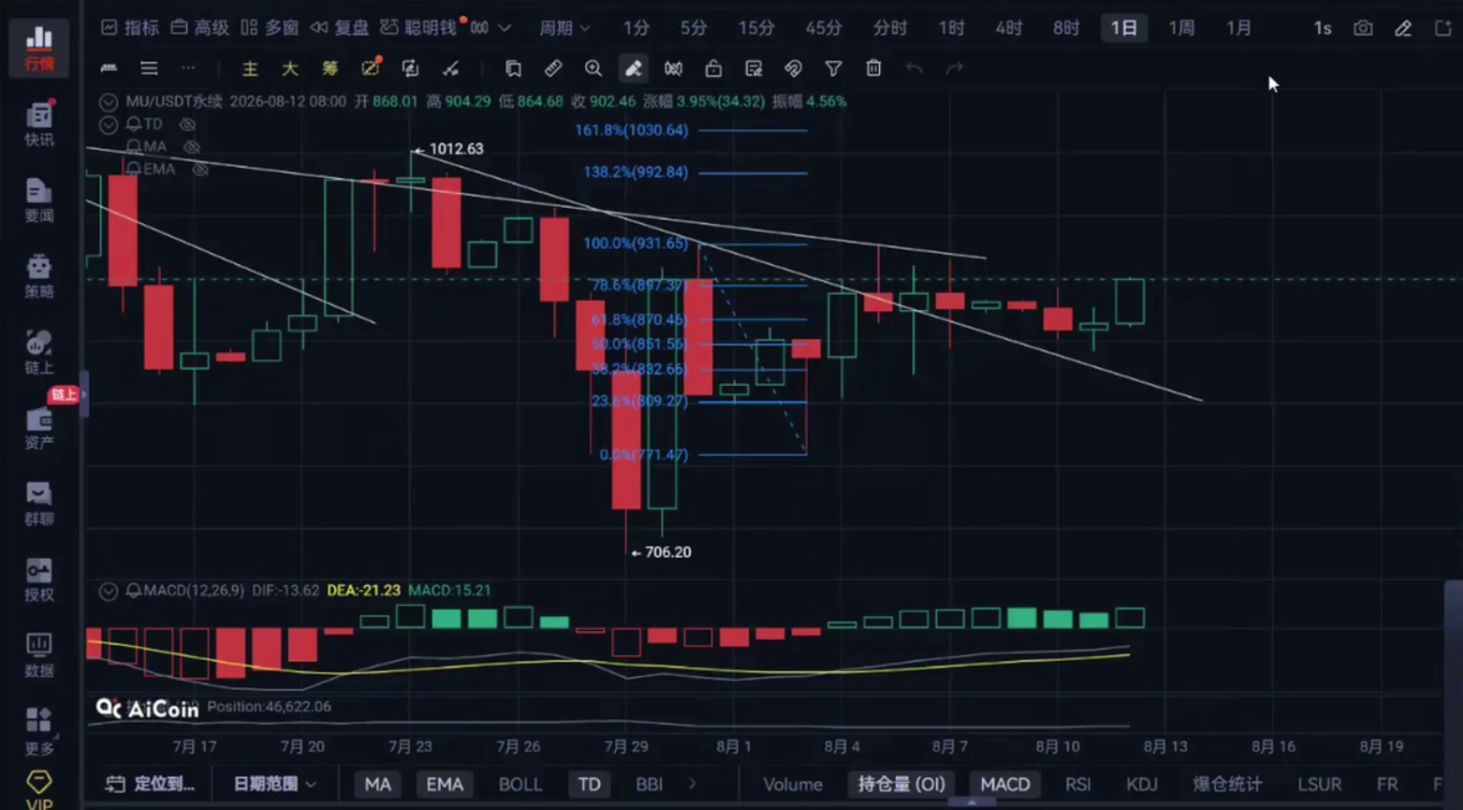This screenshot has width=1463, height=810.
Task: Open the filter funnel icon
Action: [x=833, y=68]
